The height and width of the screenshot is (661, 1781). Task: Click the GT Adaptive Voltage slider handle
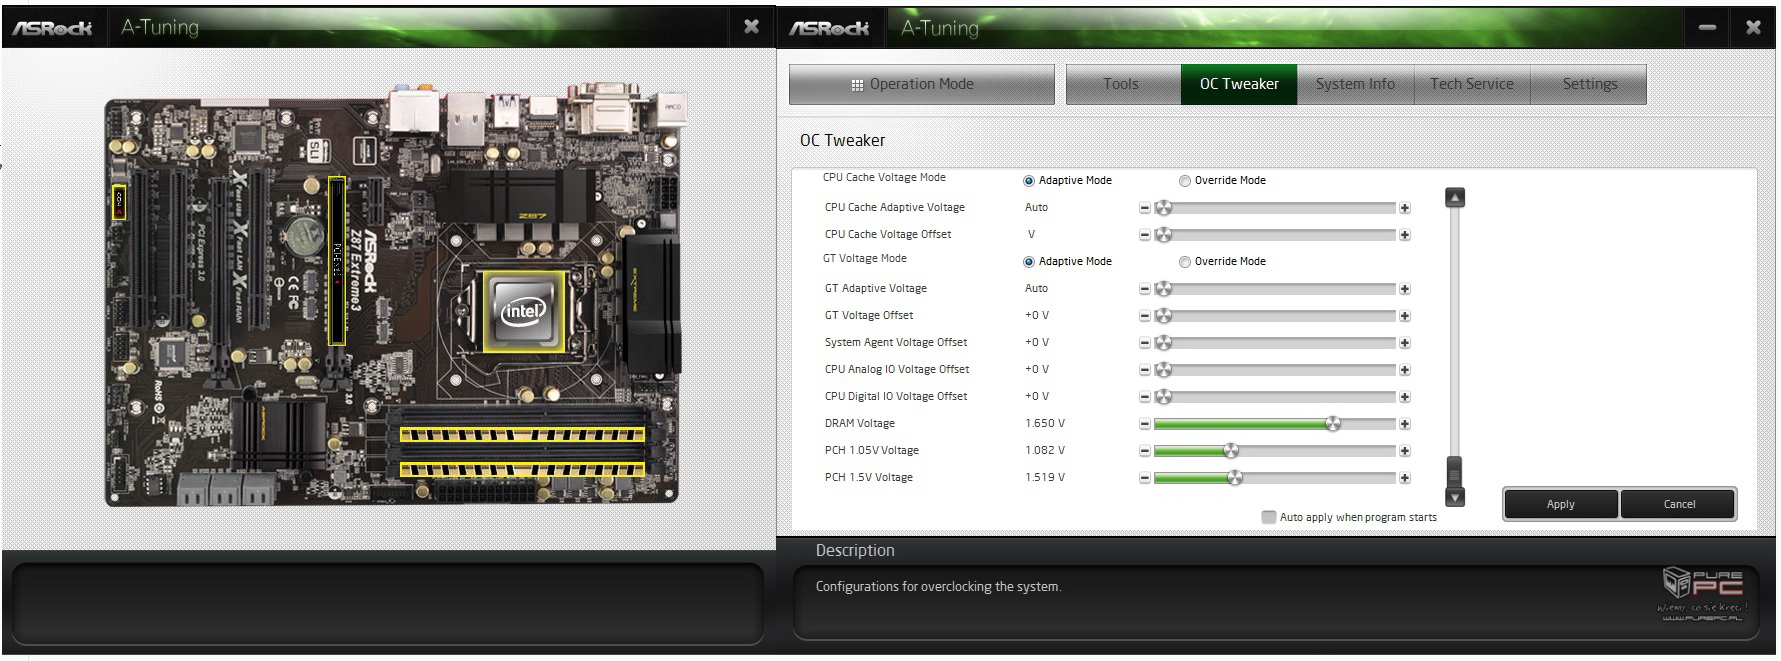(1163, 289)
